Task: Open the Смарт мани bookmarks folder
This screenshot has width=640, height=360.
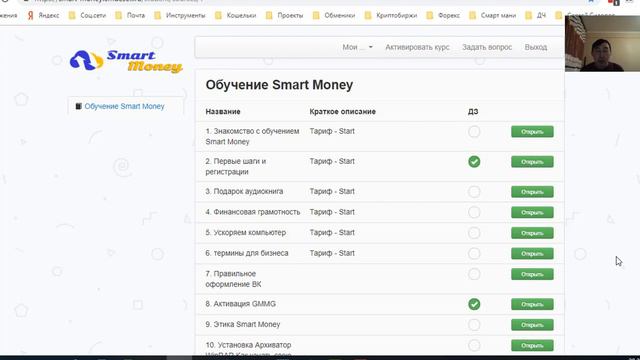Action: [493, 16]
